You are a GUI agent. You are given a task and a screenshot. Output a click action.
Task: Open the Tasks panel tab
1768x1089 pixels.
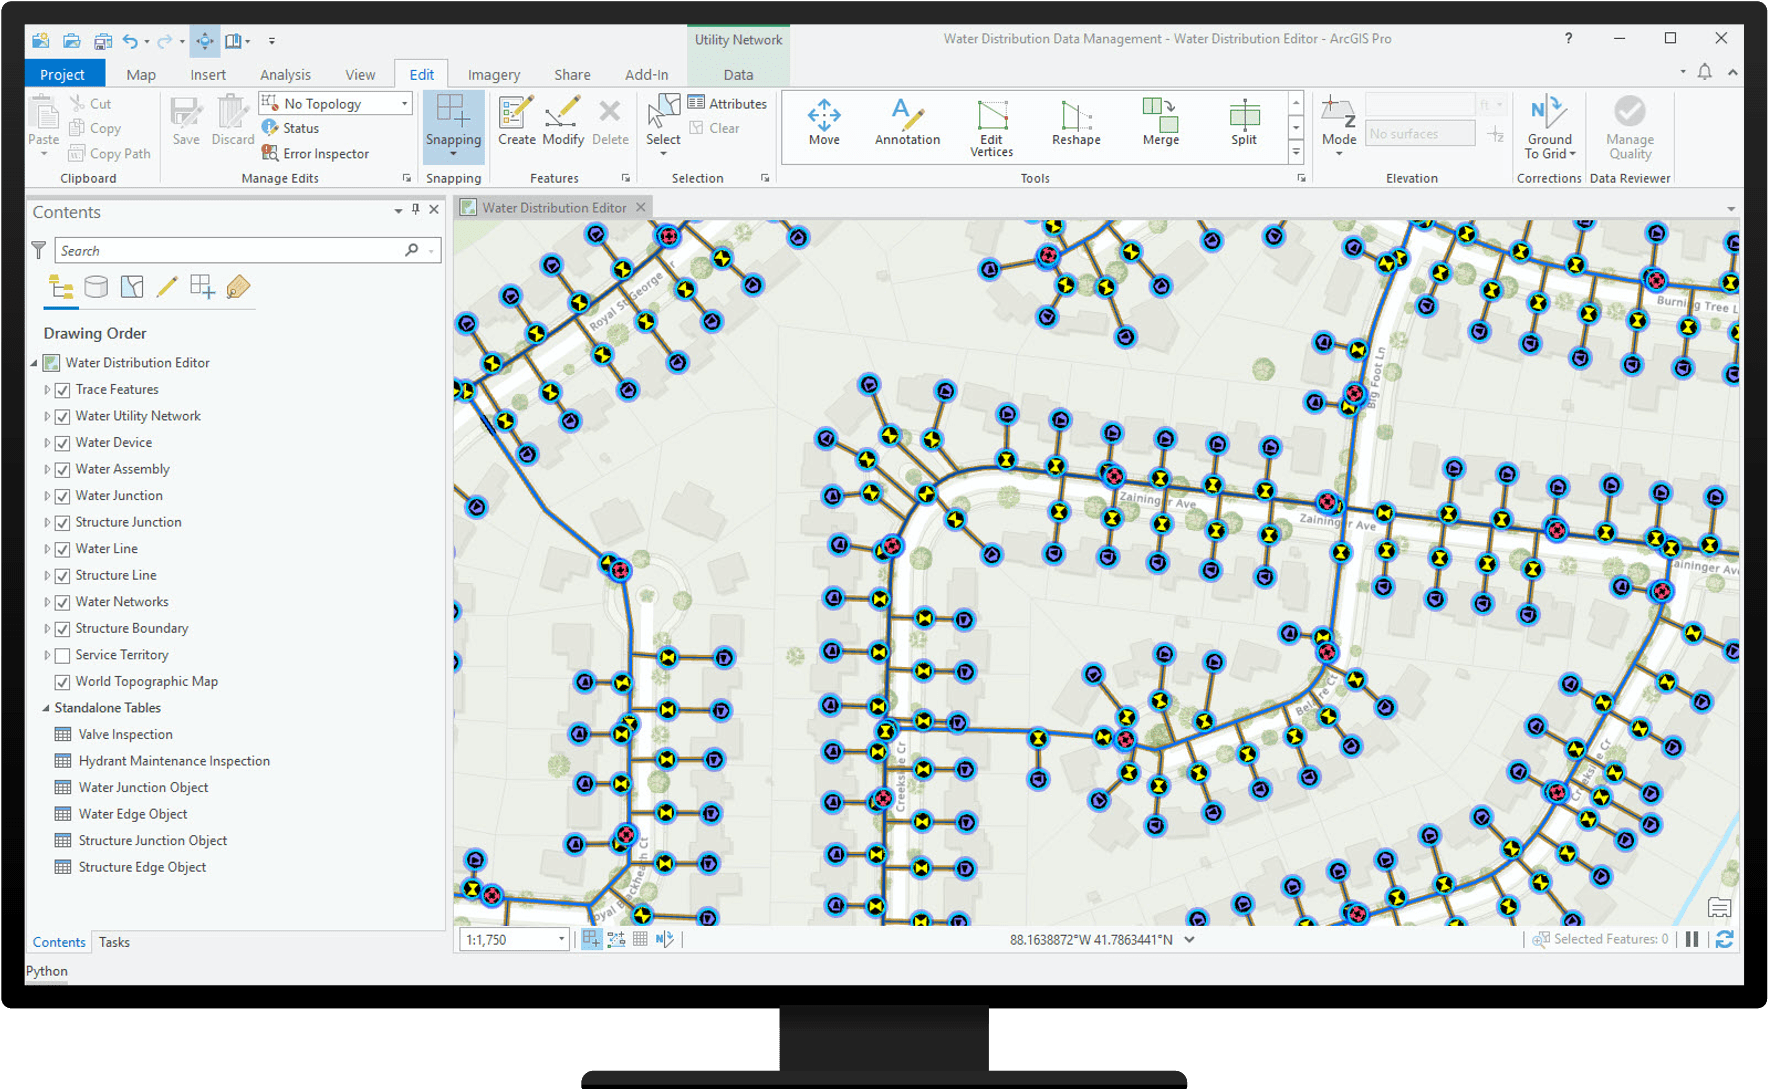114,941
